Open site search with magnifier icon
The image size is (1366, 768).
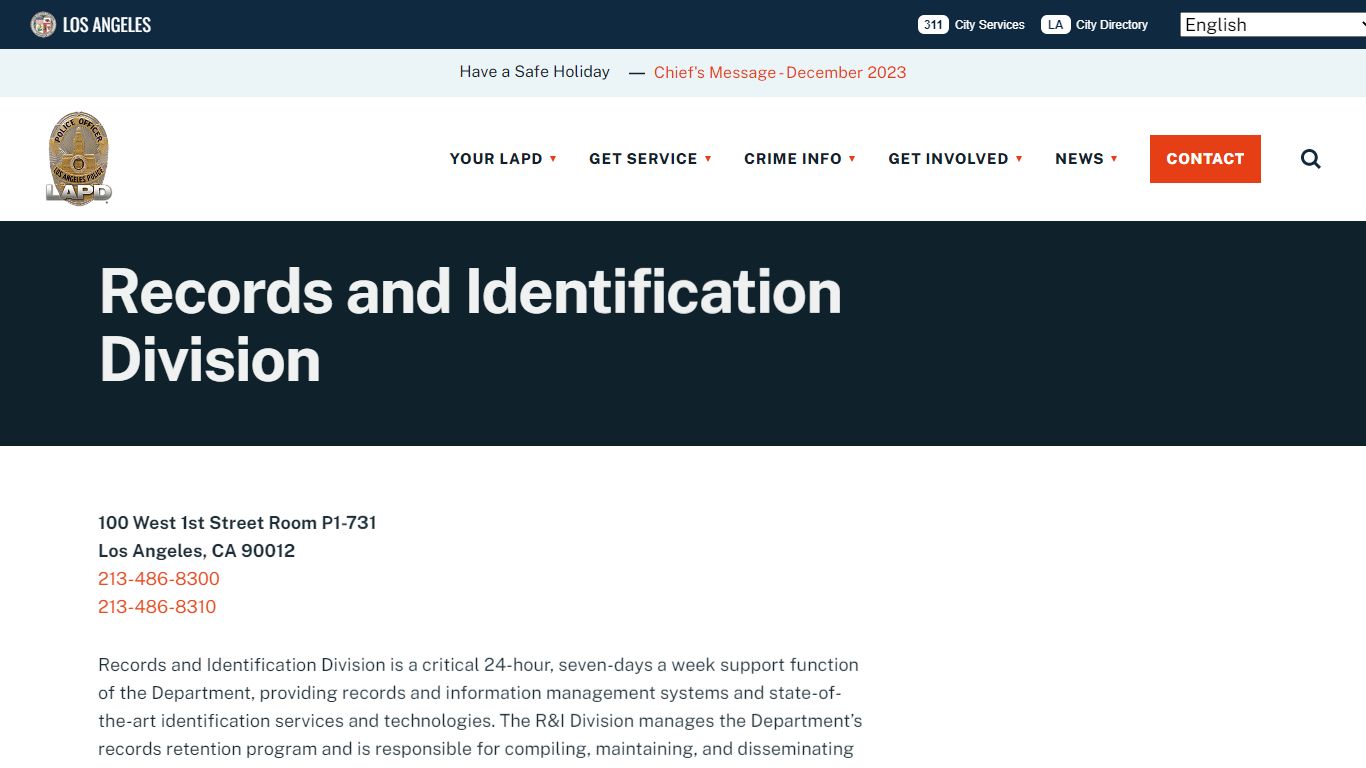(x=1311, y=159)
